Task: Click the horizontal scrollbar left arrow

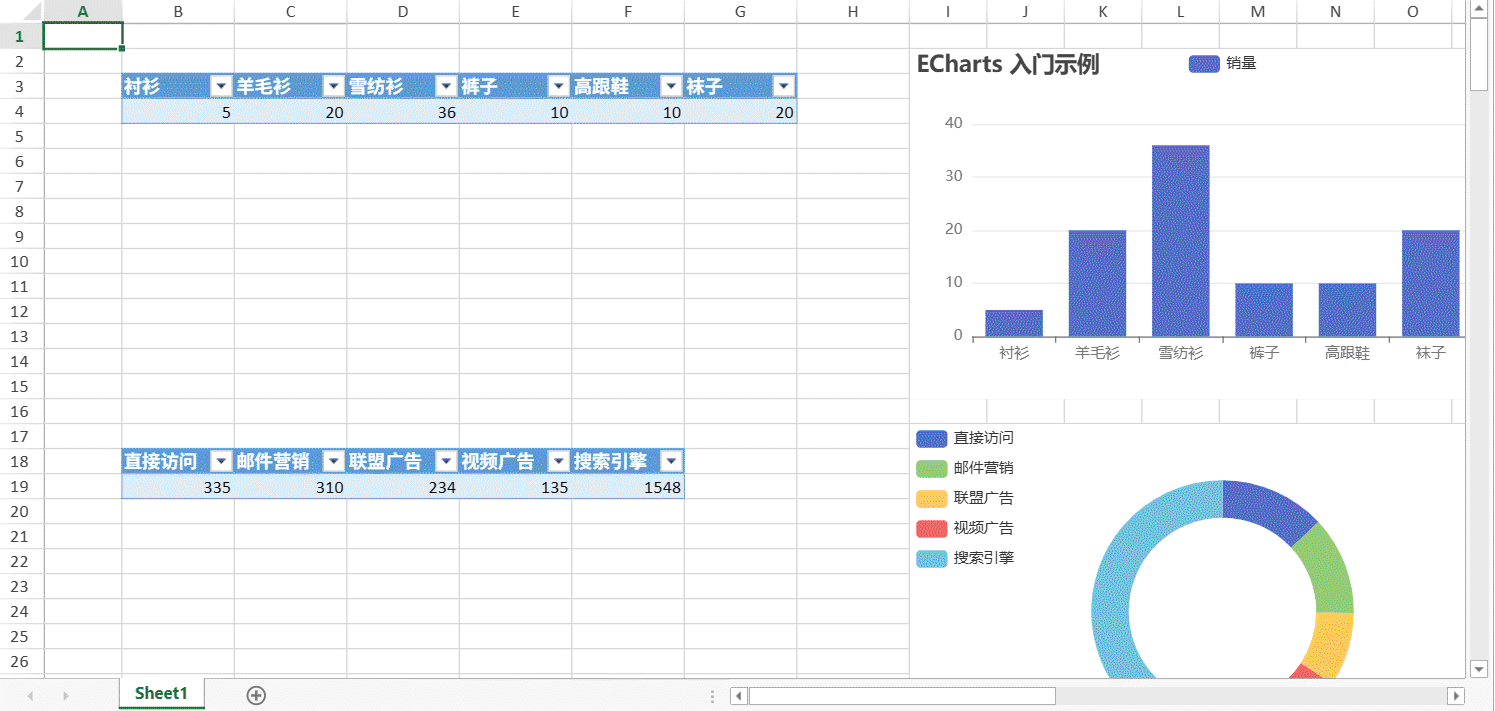Action: tap(739, 696)
